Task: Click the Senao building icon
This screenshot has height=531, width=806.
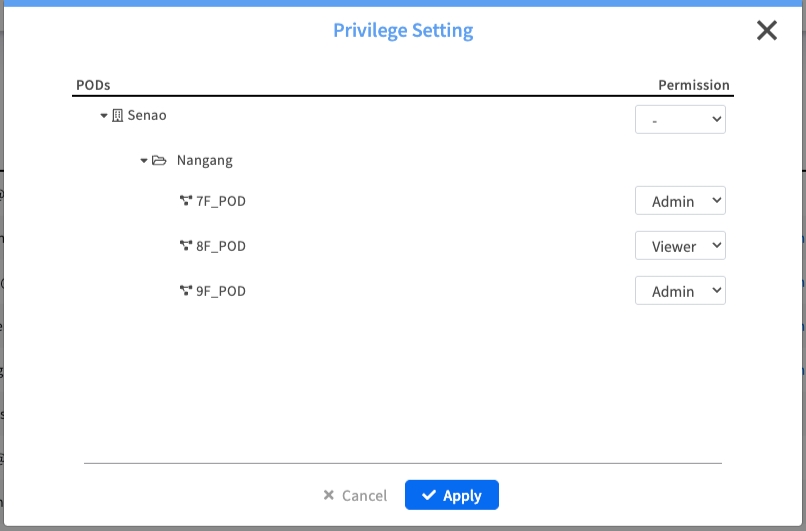Action: pos(117,116)
